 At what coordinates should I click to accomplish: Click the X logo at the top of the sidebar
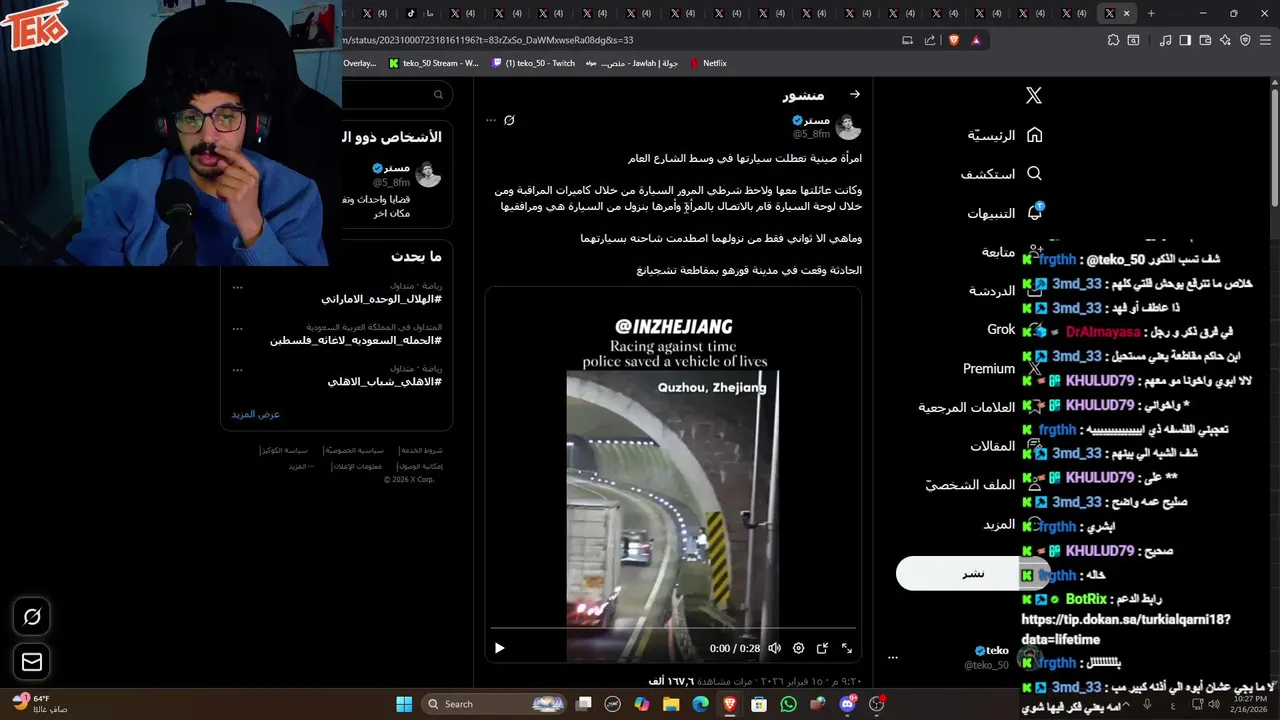point(1034,95)
